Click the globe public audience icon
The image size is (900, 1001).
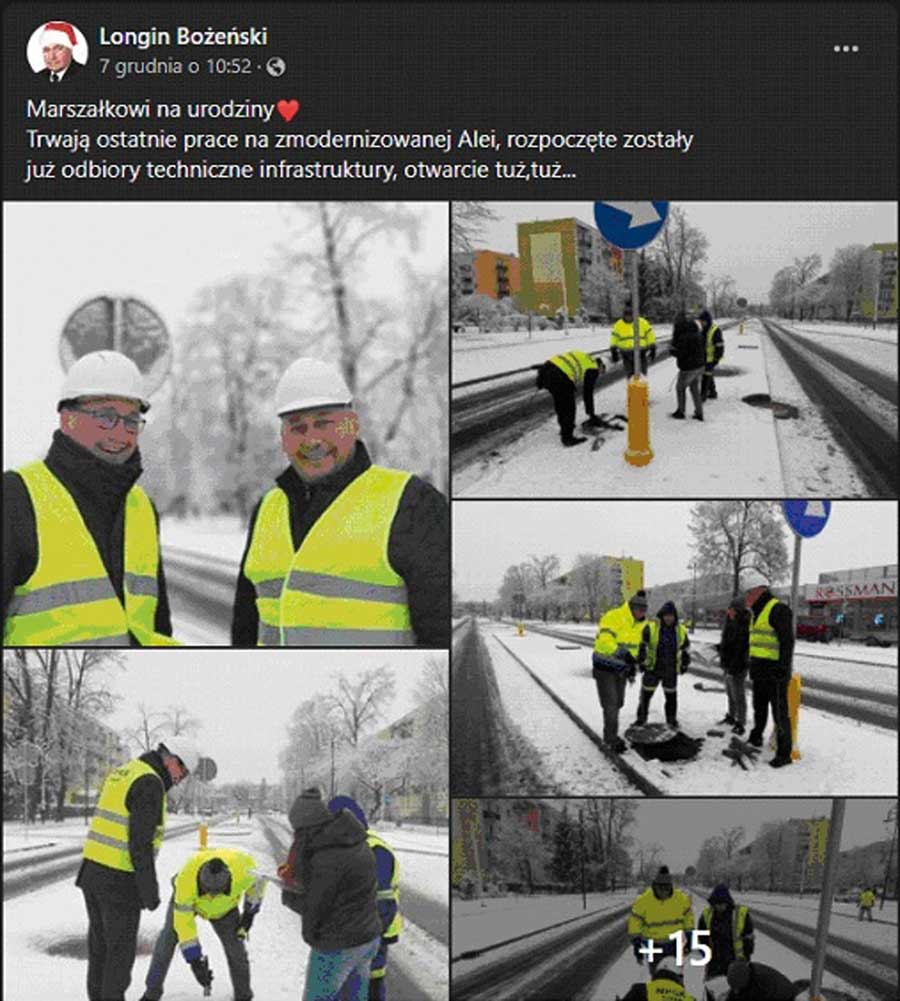276,66
